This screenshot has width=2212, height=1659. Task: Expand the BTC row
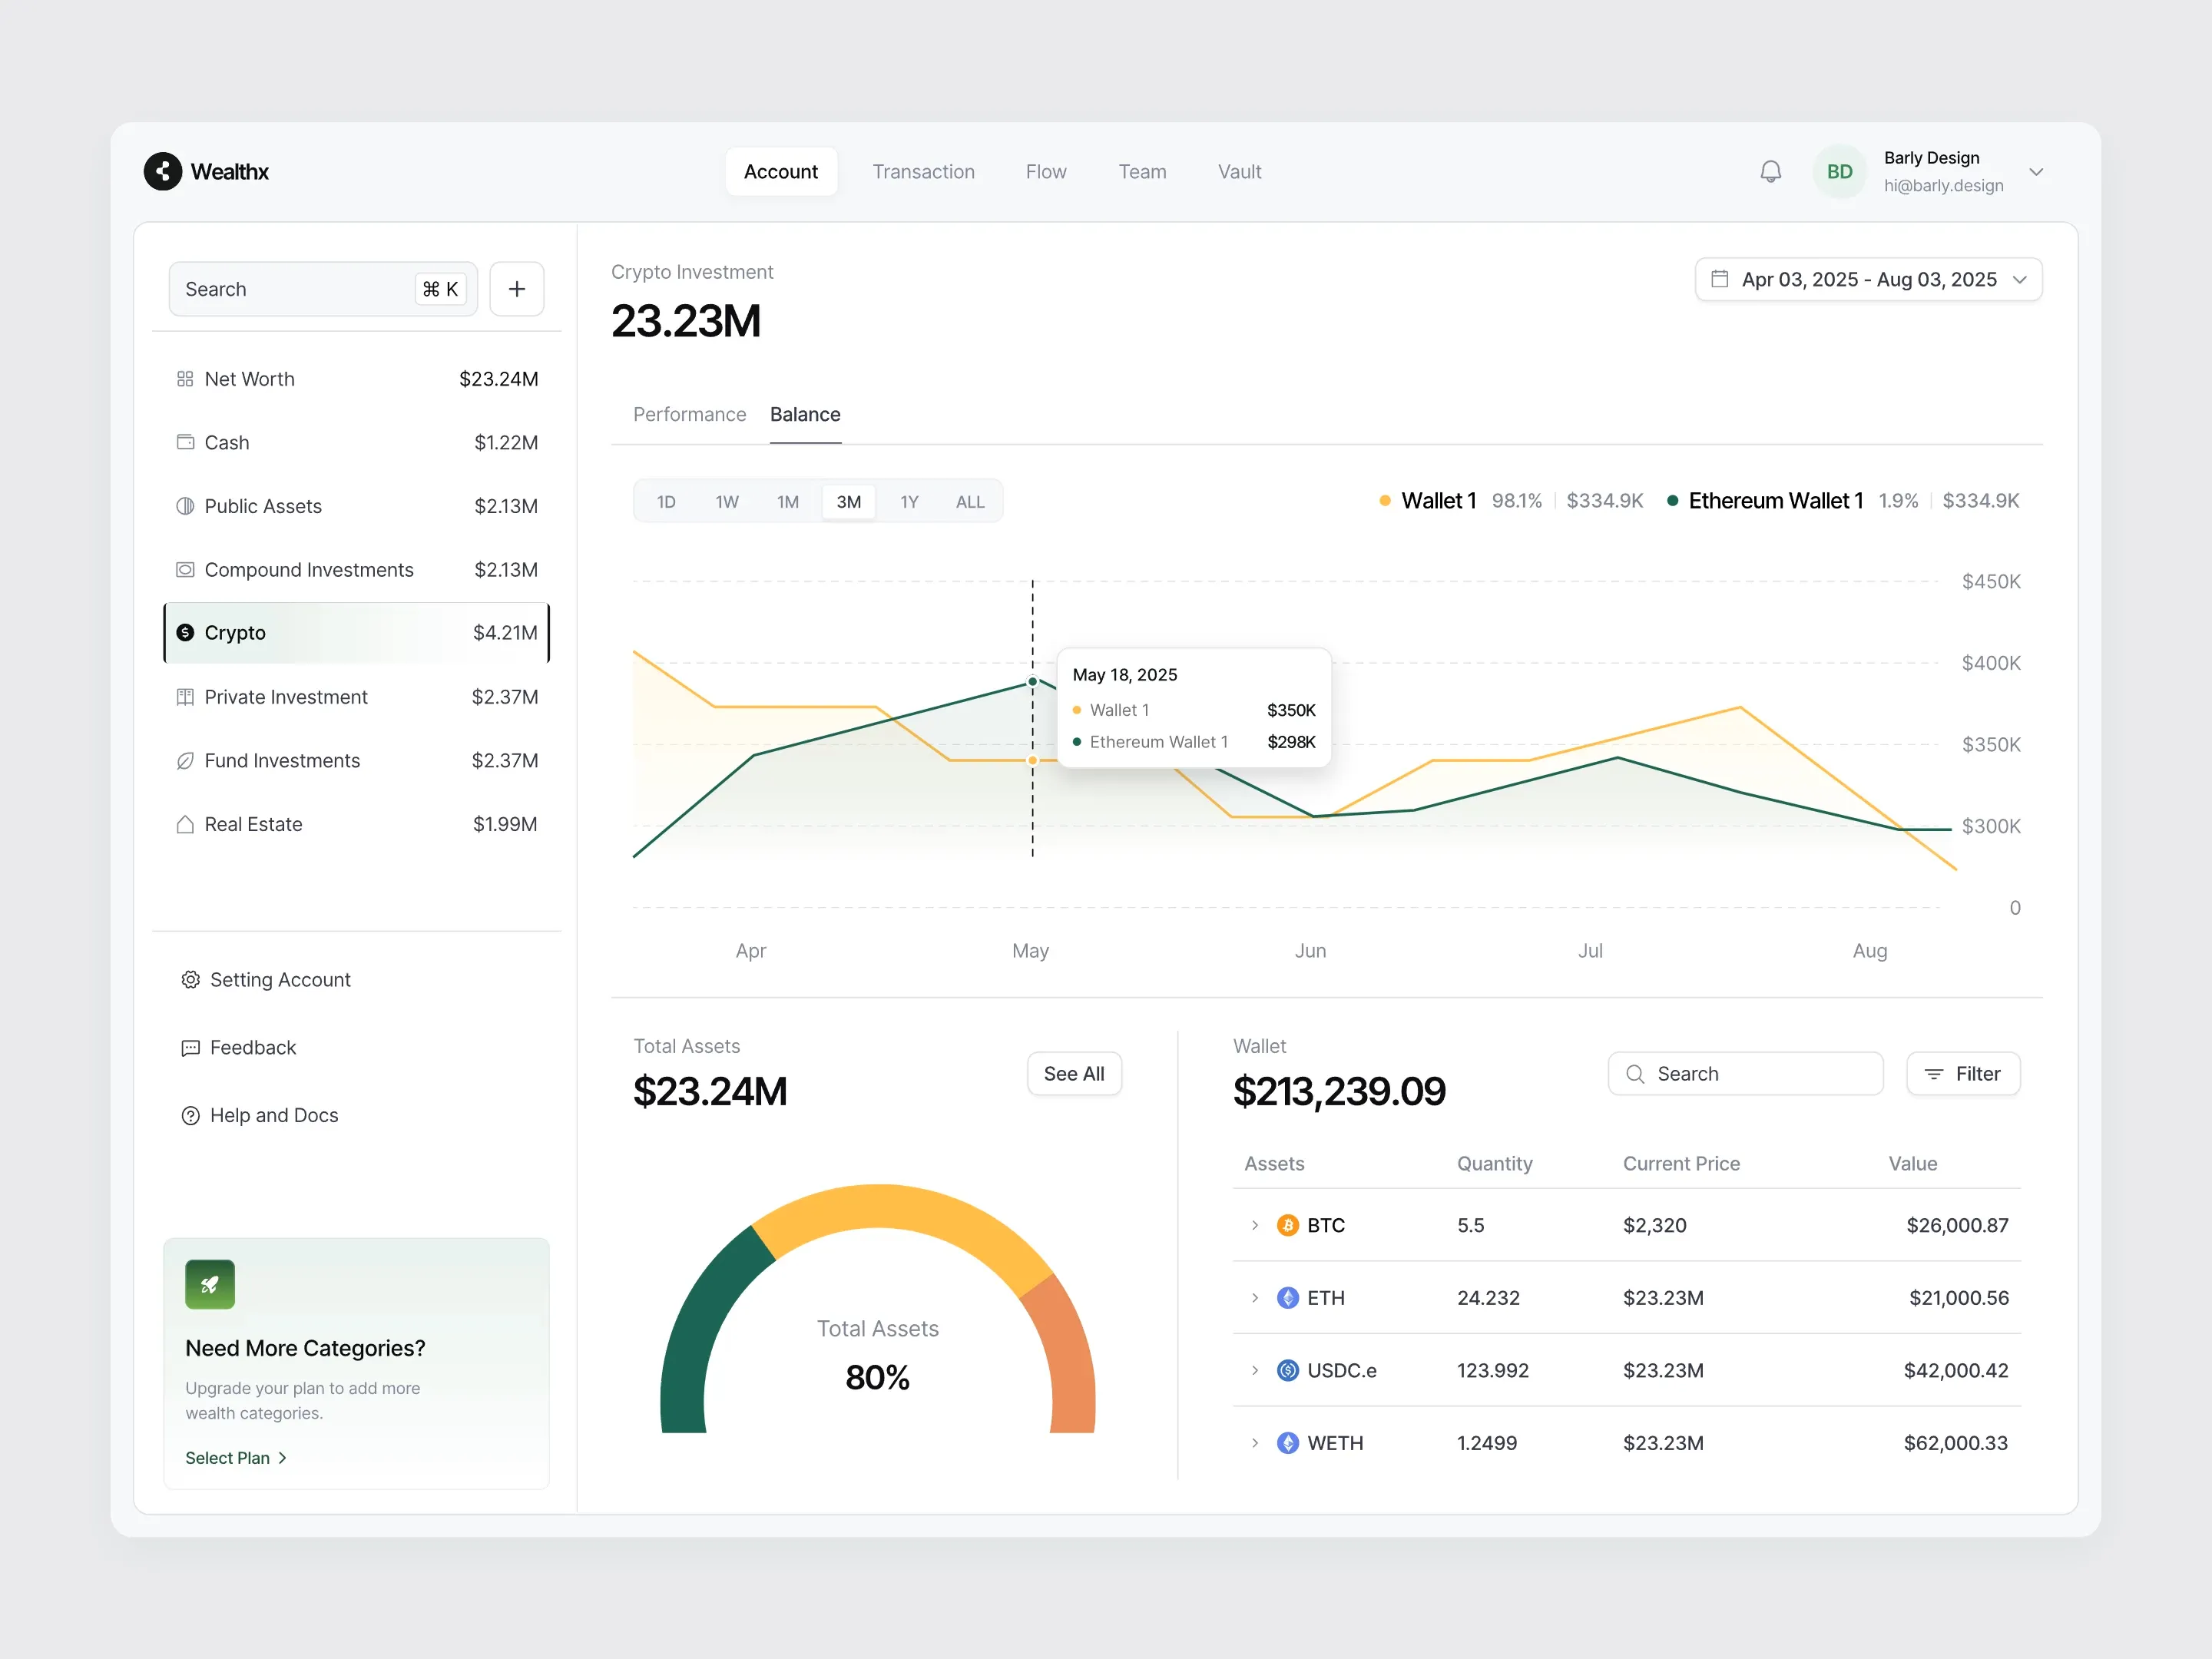[1255, 1226]
